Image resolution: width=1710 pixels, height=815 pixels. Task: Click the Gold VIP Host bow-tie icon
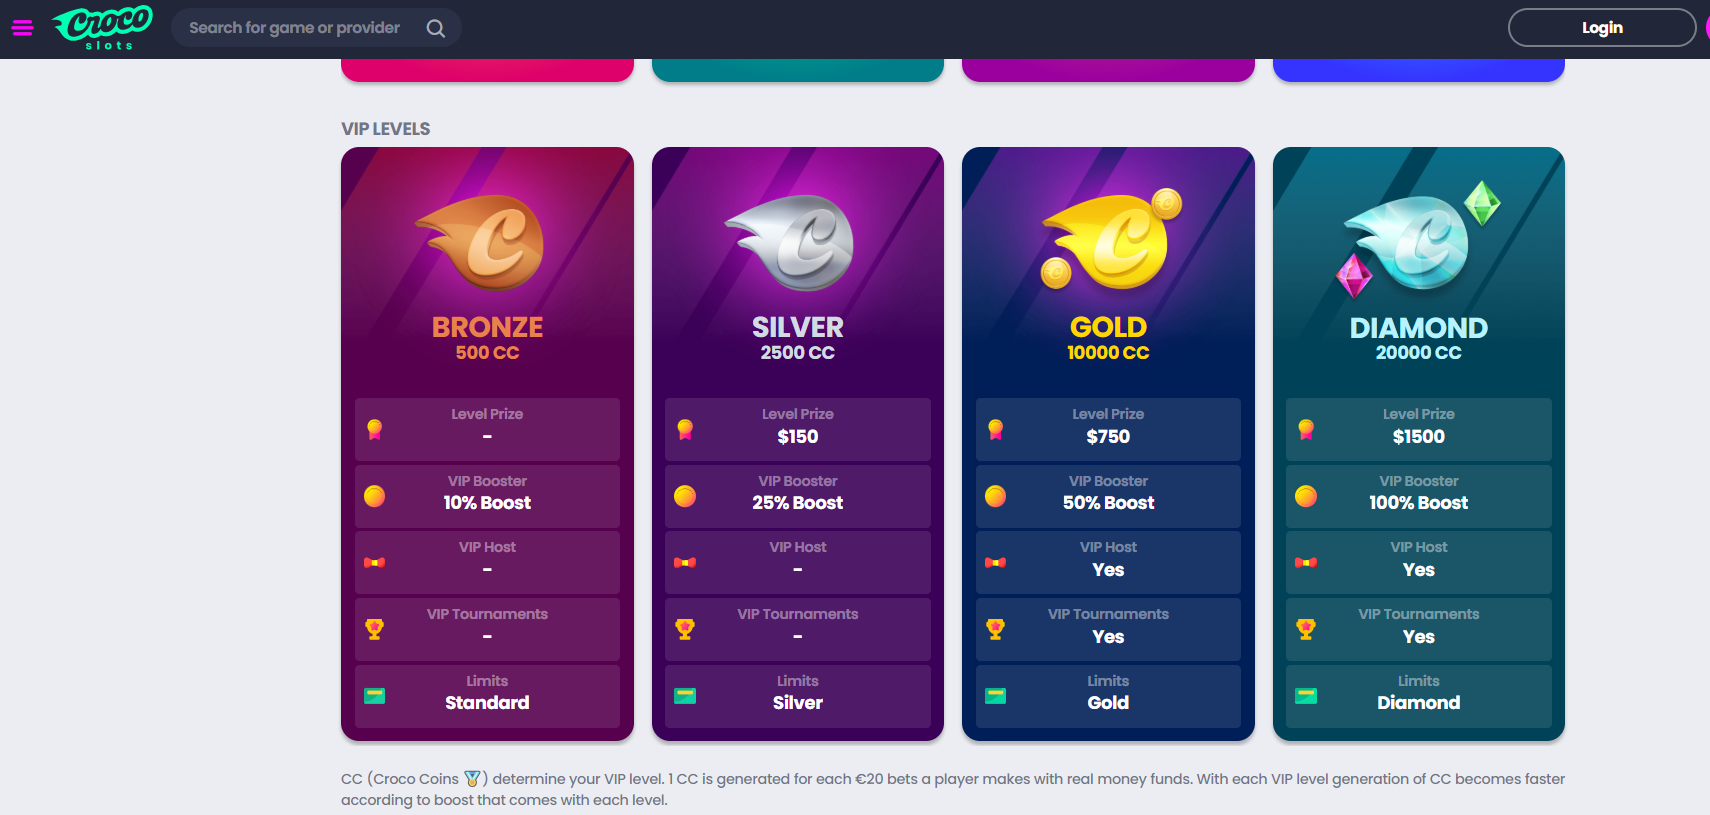click(x=996, y=562)
